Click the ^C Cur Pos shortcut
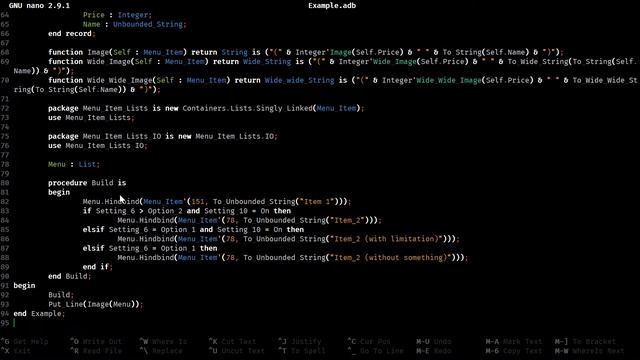The width and height of the screenshot is (640, 360). point(369,341)
